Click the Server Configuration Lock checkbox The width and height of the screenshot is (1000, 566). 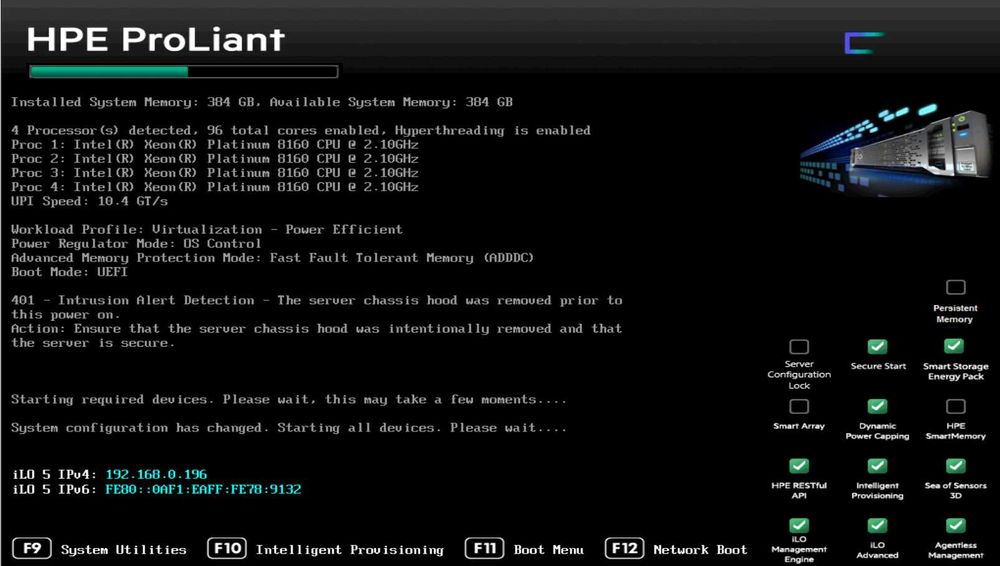799,346
